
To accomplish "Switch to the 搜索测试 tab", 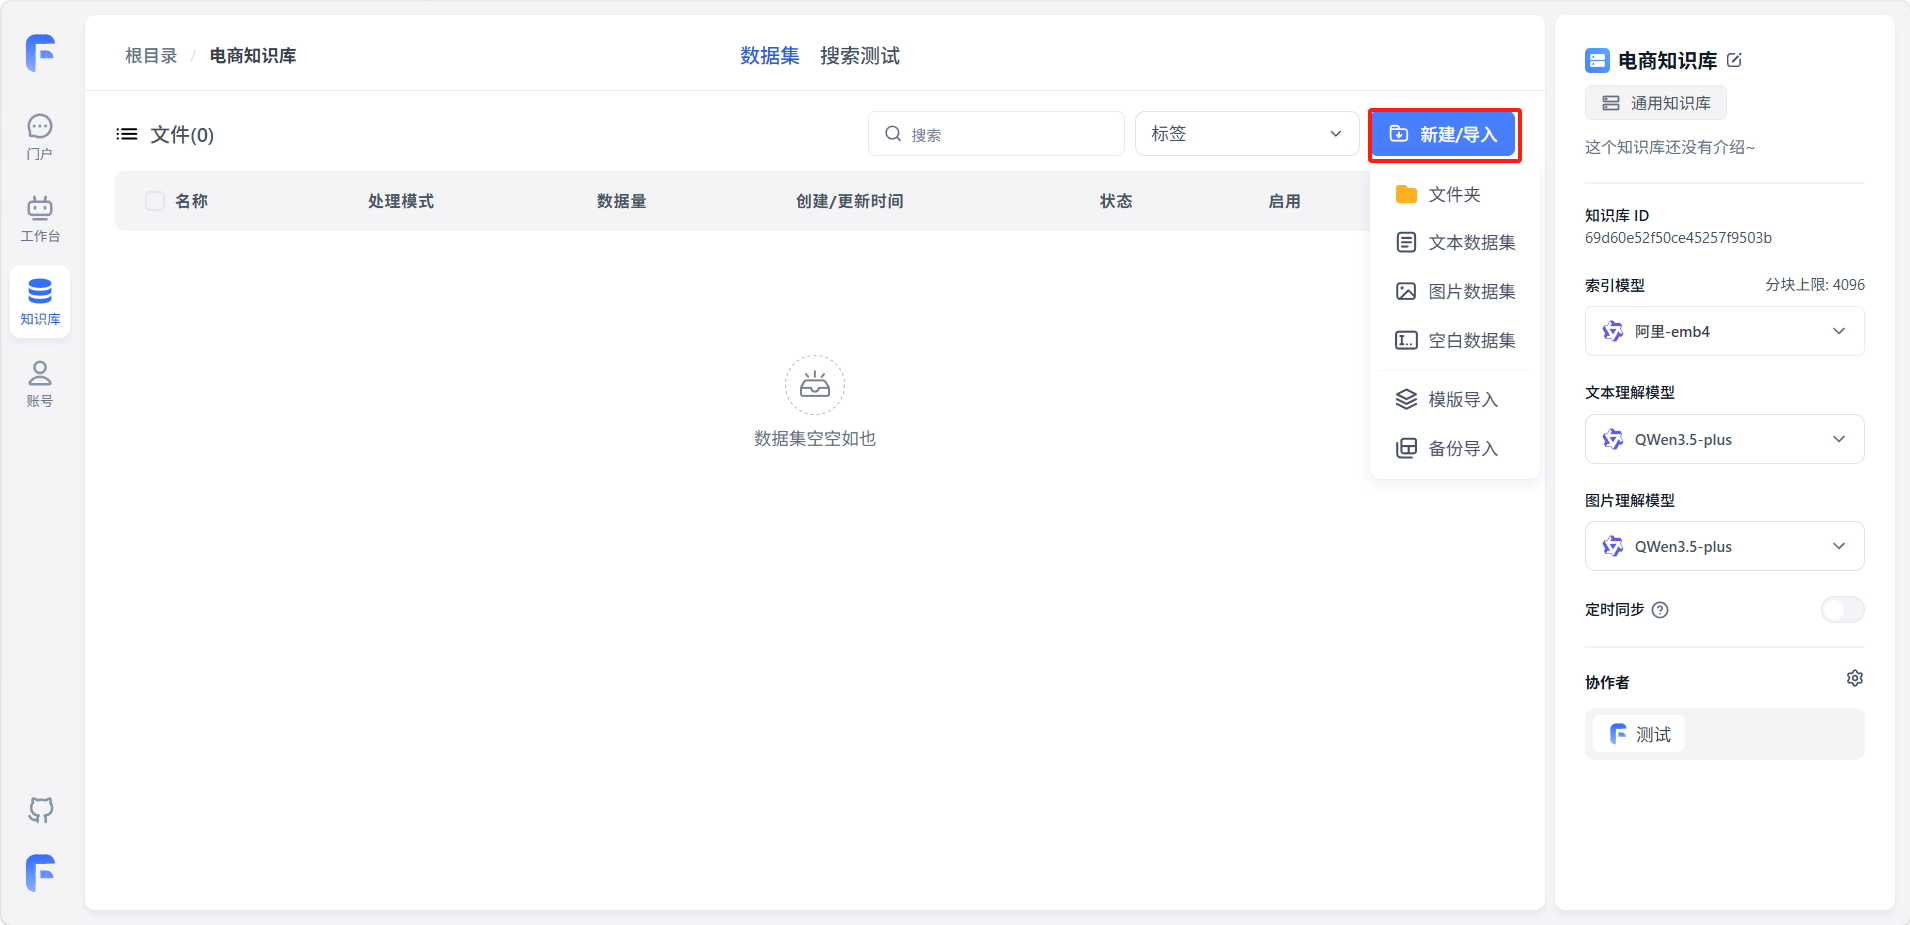I will (859, 56).
